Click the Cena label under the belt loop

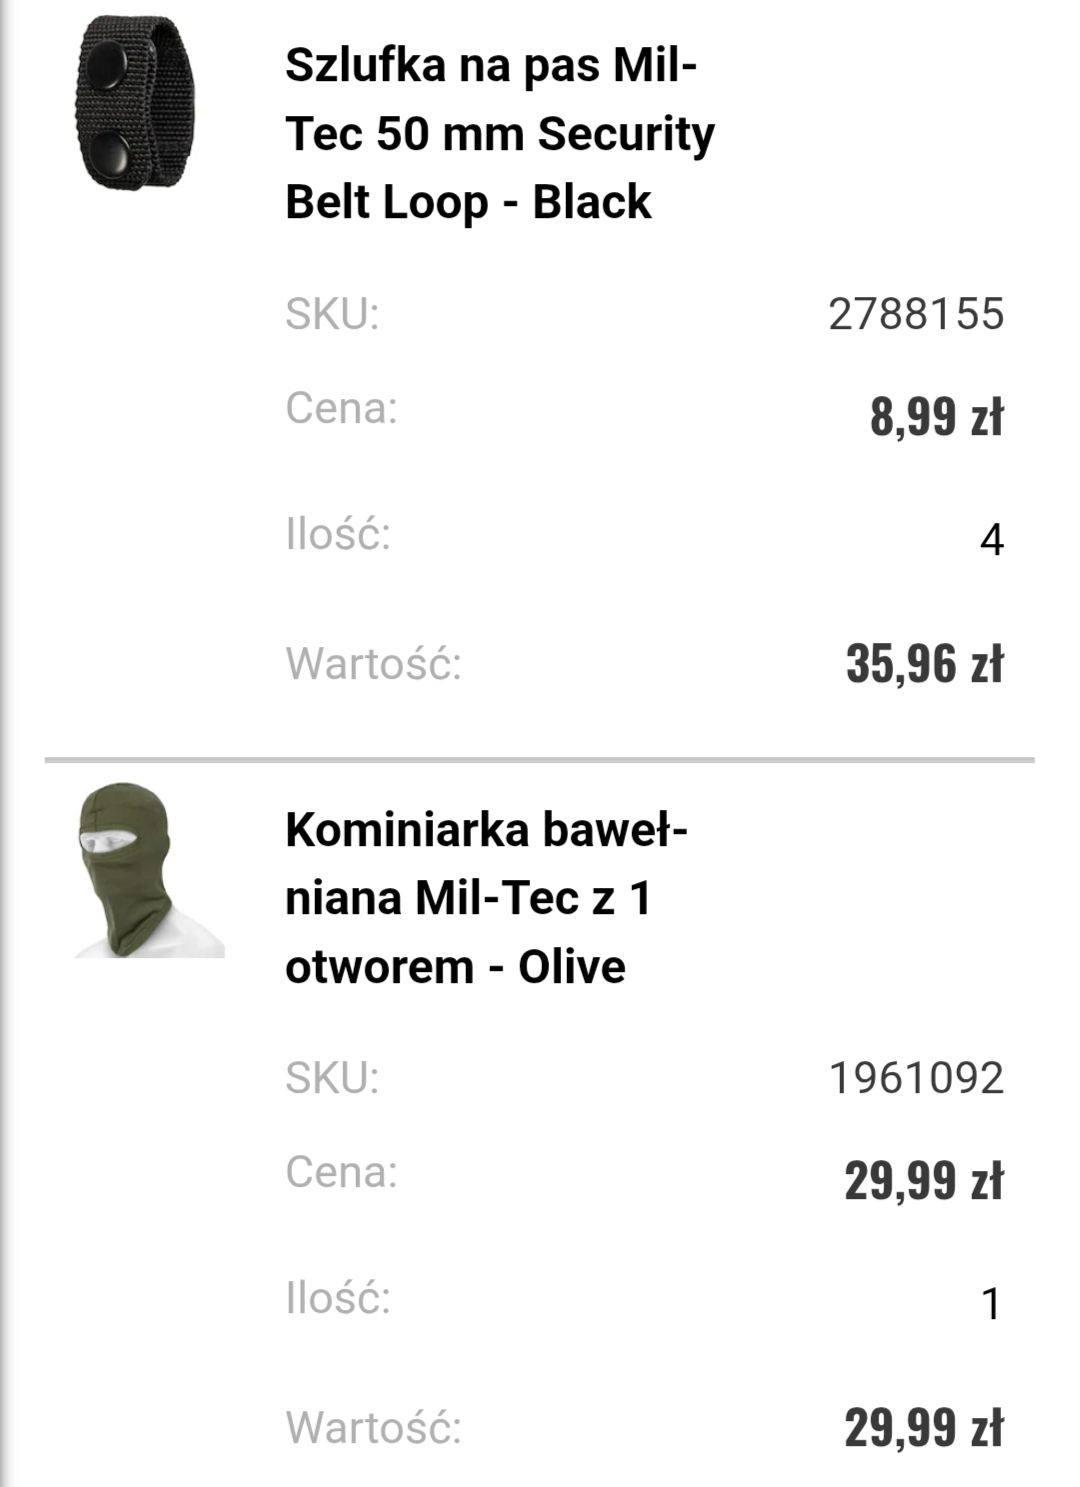(341, 408)
